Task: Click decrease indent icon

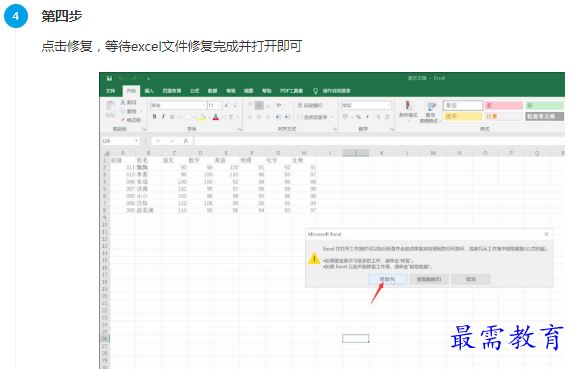Action: tap(279, 117)
